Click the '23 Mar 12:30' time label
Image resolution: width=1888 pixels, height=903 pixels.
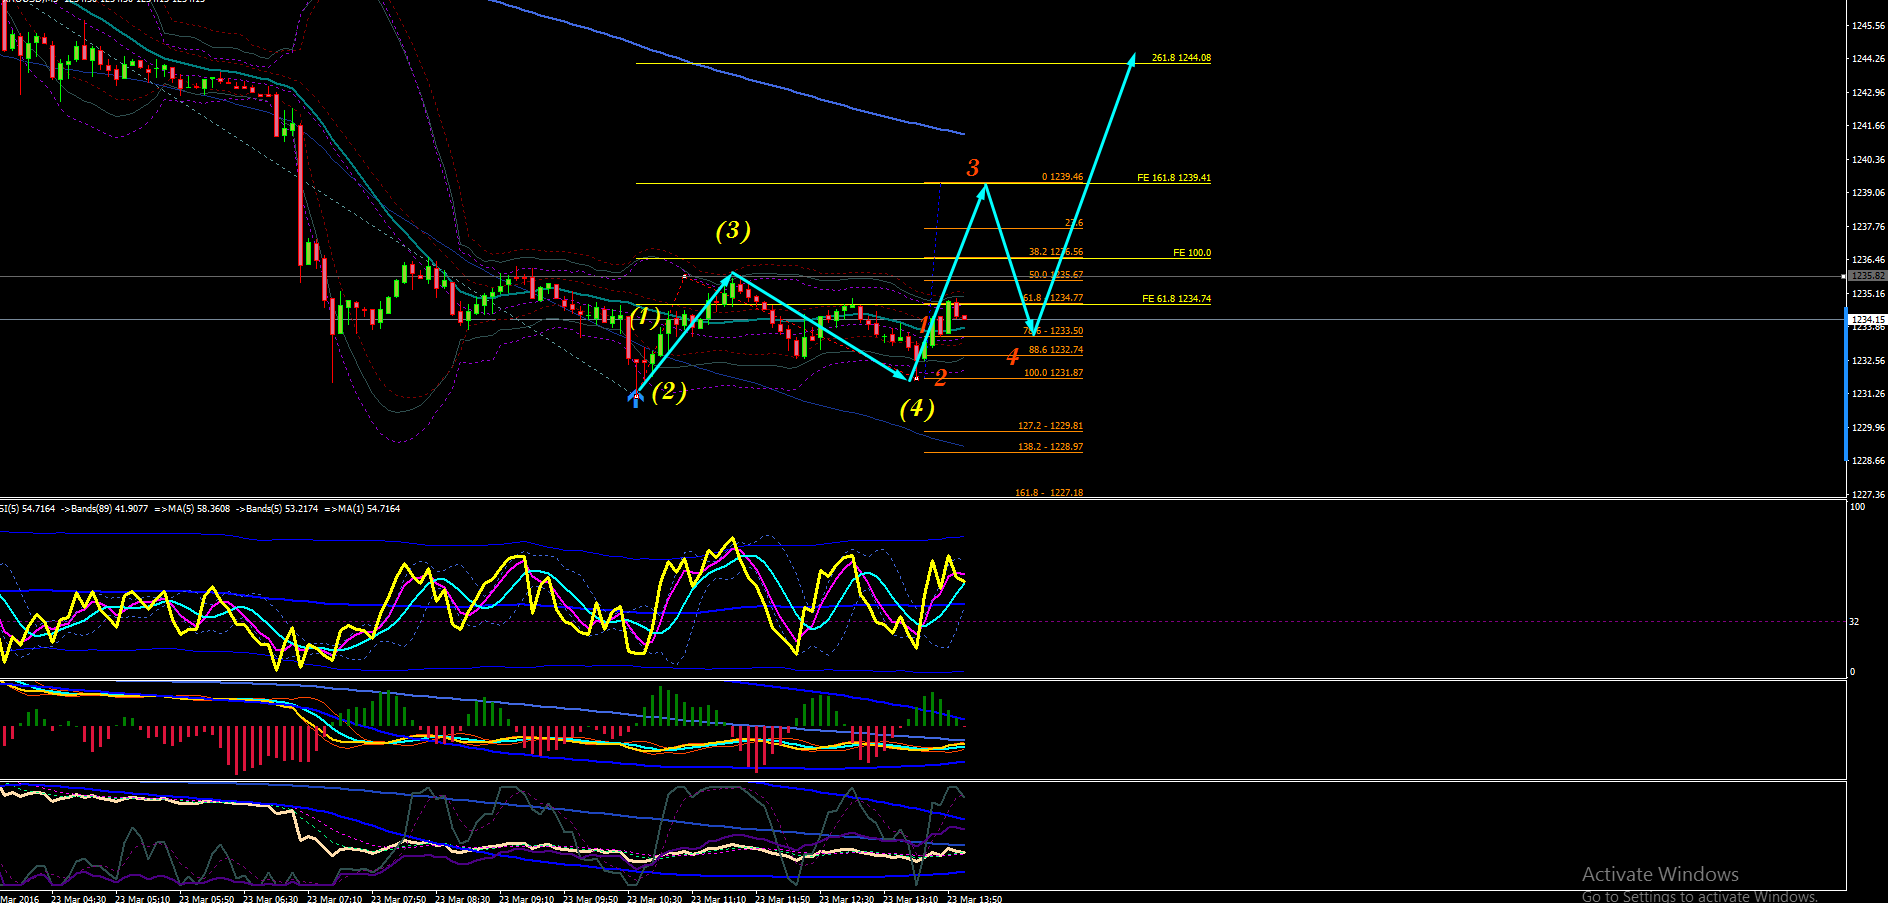[x=846, y=899]
